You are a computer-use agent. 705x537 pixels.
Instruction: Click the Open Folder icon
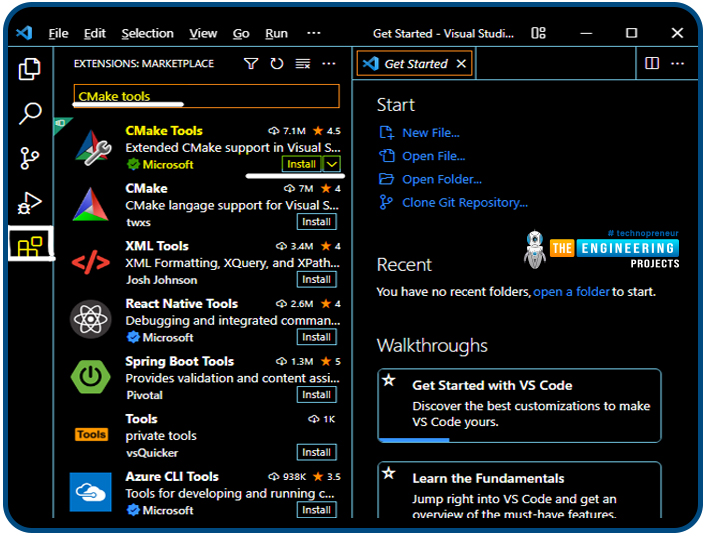click(x=386, y=179)
